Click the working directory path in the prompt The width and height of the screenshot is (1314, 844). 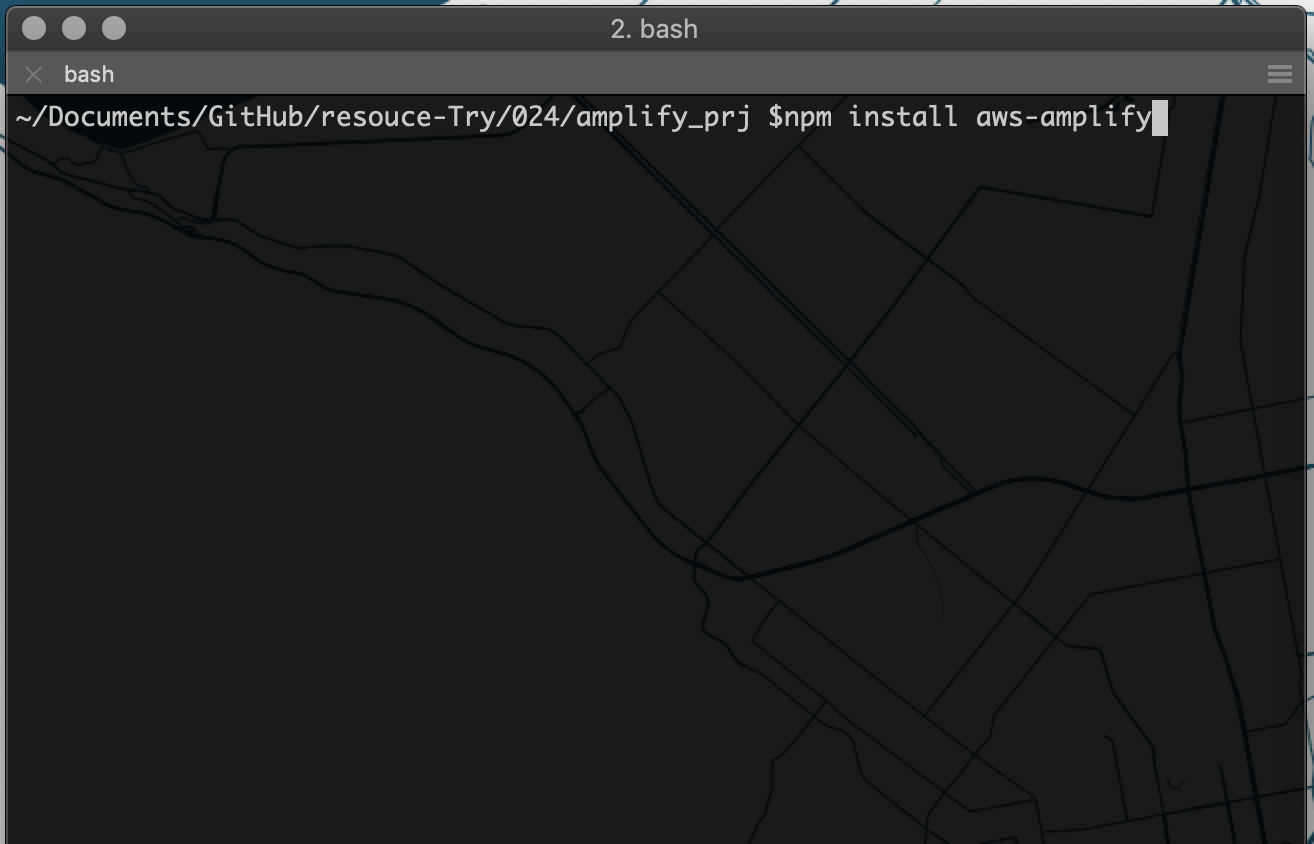[383, 117]
